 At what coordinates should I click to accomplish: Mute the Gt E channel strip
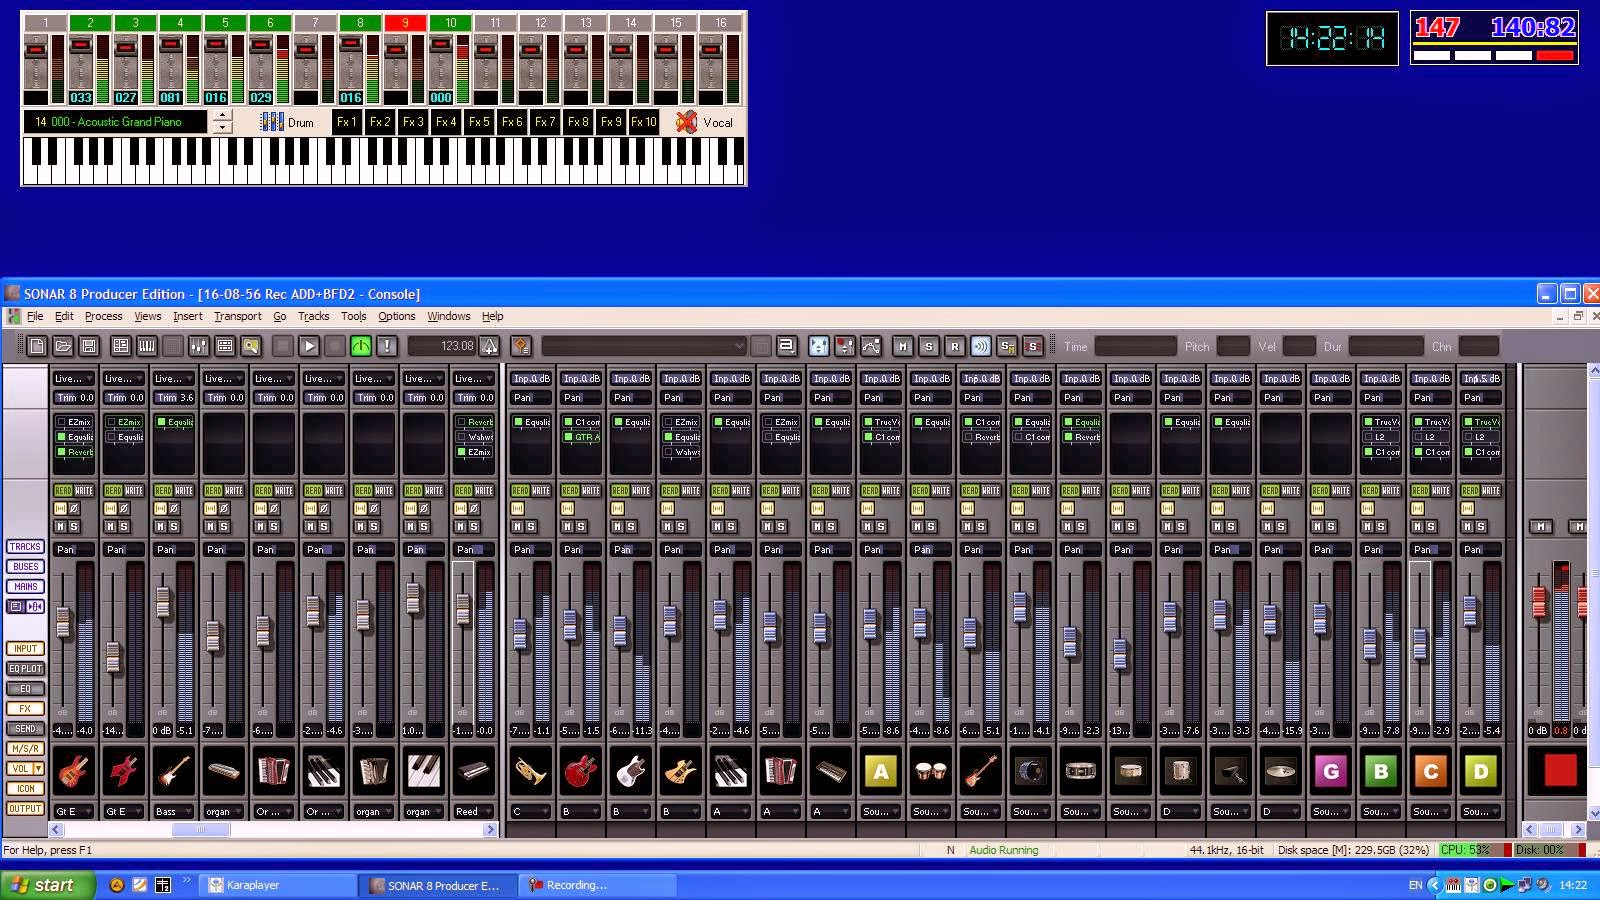point(62,526)
